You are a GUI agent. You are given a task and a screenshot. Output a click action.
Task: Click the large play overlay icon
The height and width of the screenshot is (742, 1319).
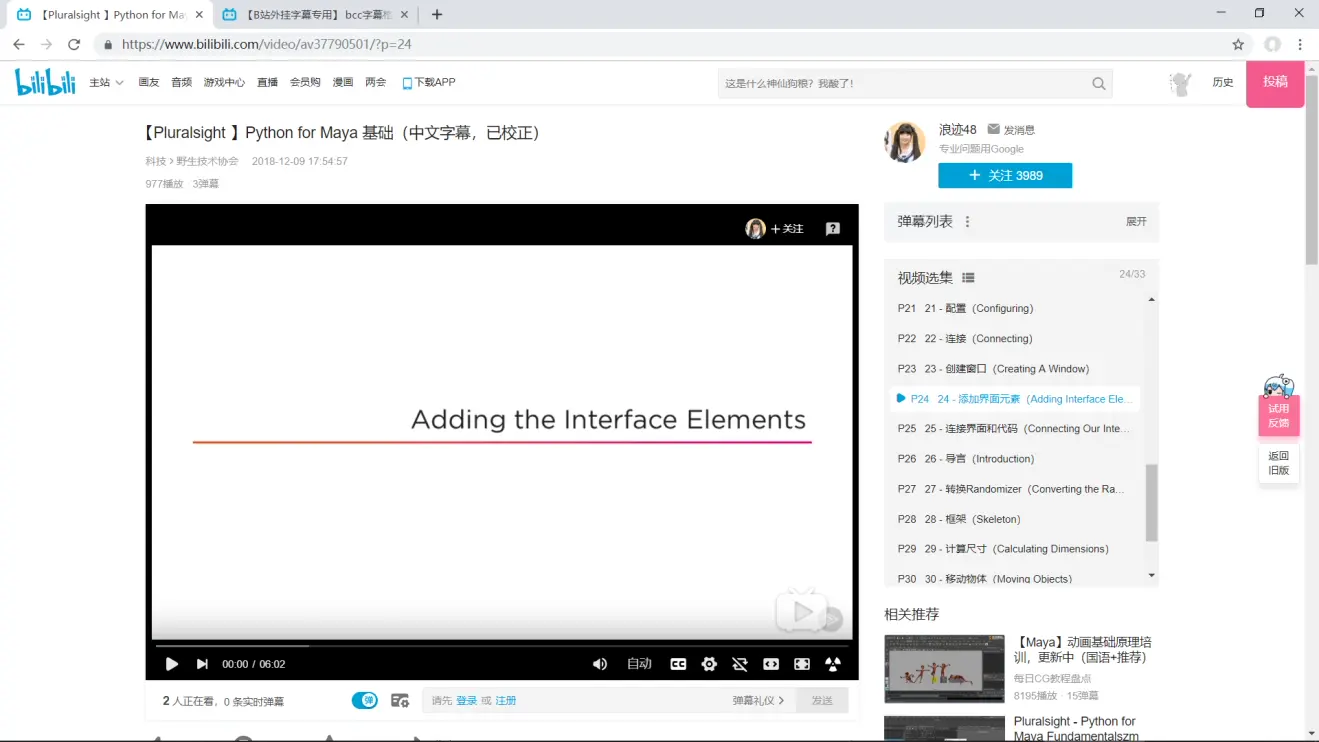[801, 611]
